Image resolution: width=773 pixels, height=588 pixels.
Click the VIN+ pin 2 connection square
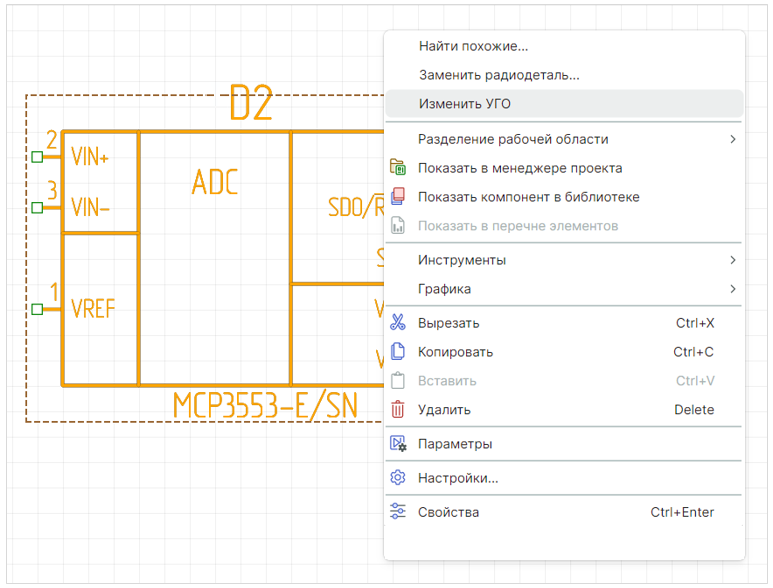pos(37,157)
